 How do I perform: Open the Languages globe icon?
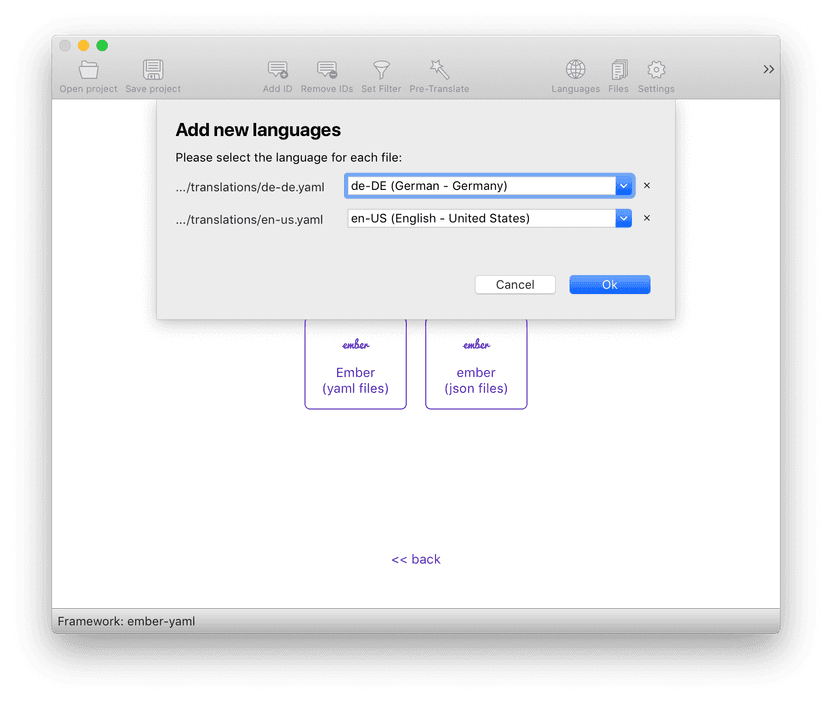tap(575, 70)
